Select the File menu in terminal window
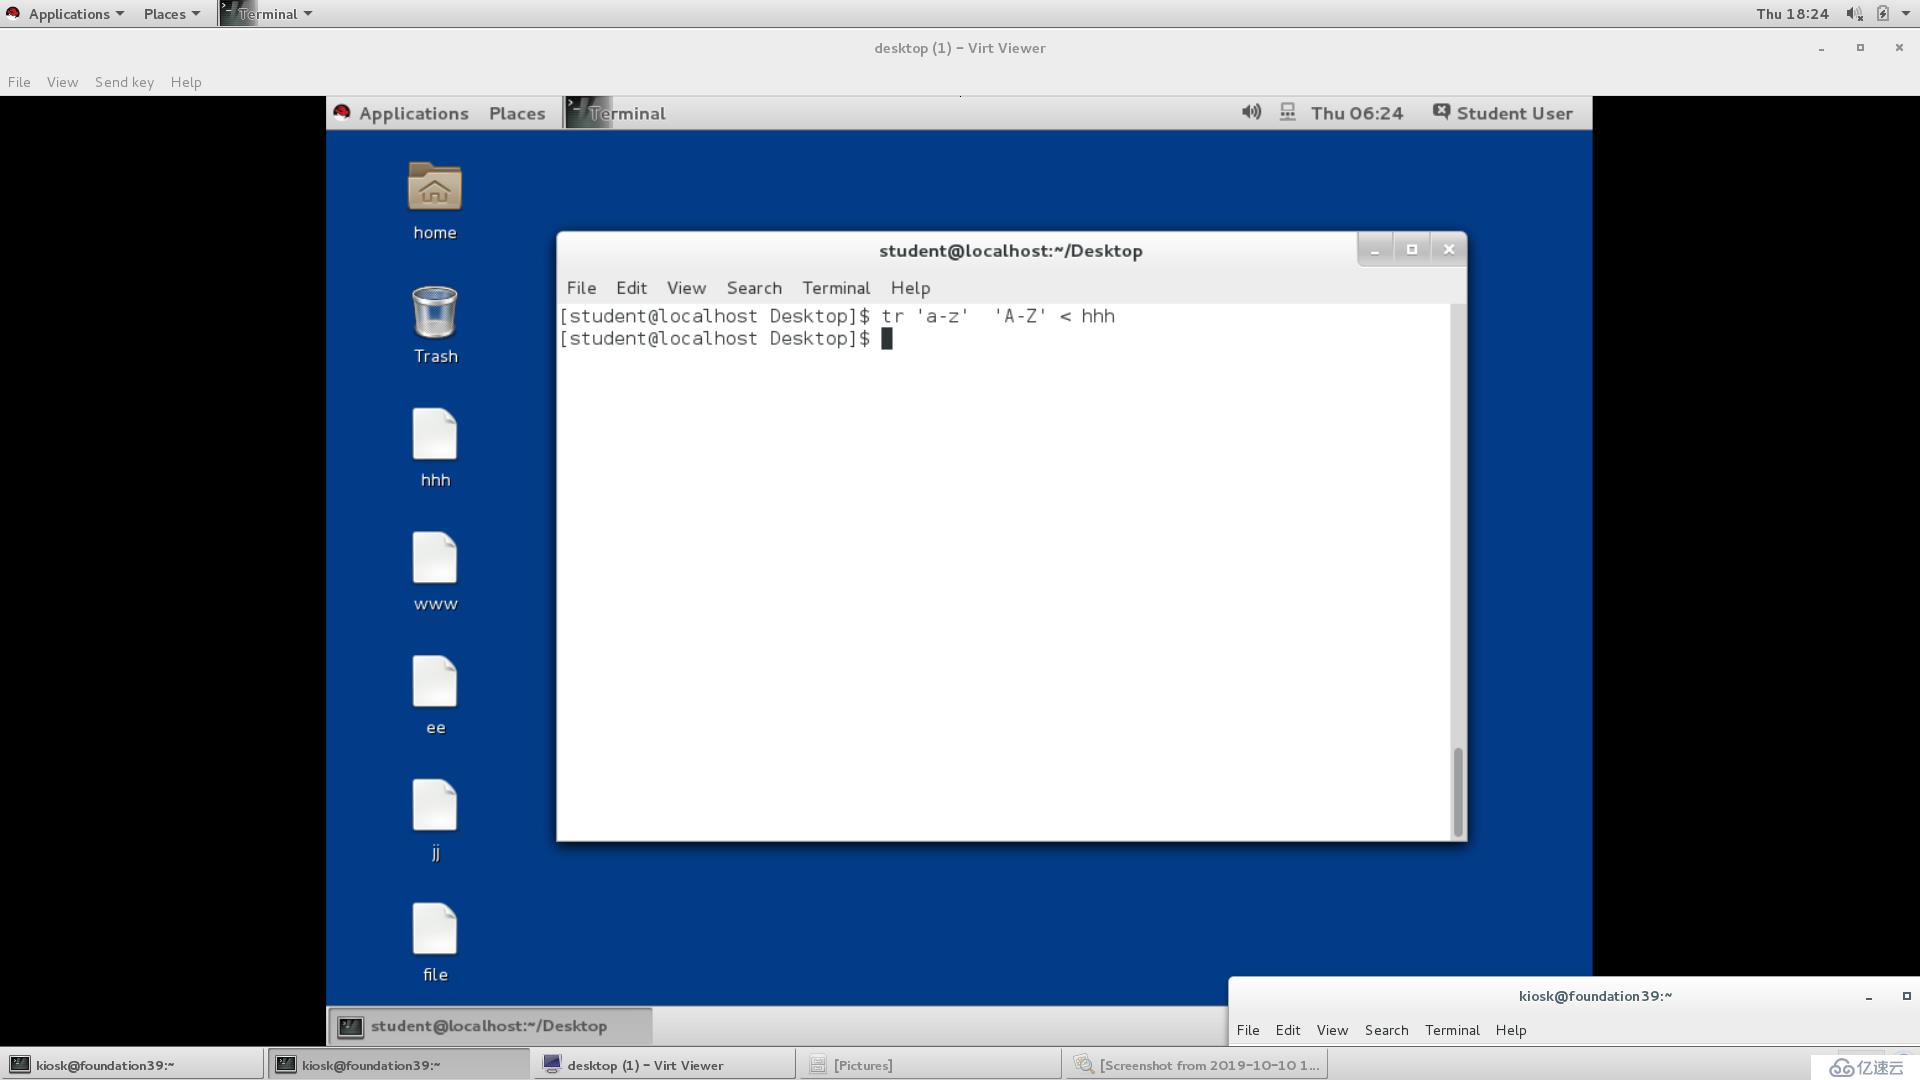This screenshot has width=1920, height=1080. 580,287
